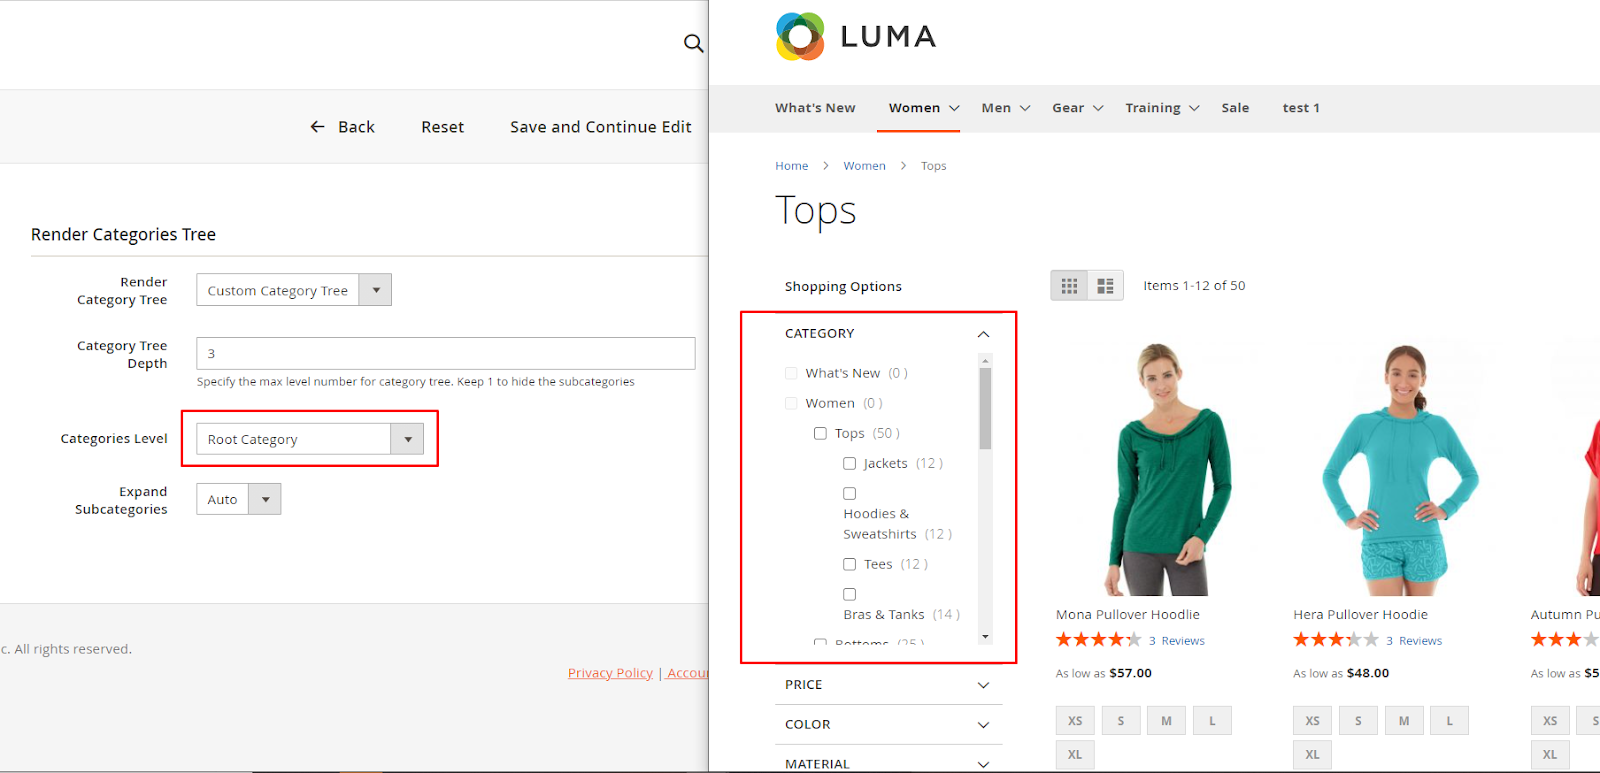Click the Luma logo icon
Viewport: 1600px width, 773px height.
point(800,37)
